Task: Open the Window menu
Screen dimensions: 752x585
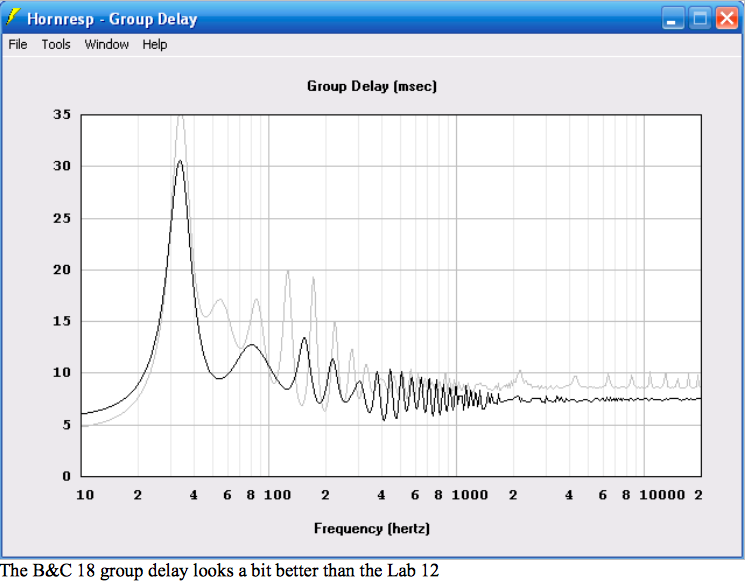Action: click(x=106, y=45)
